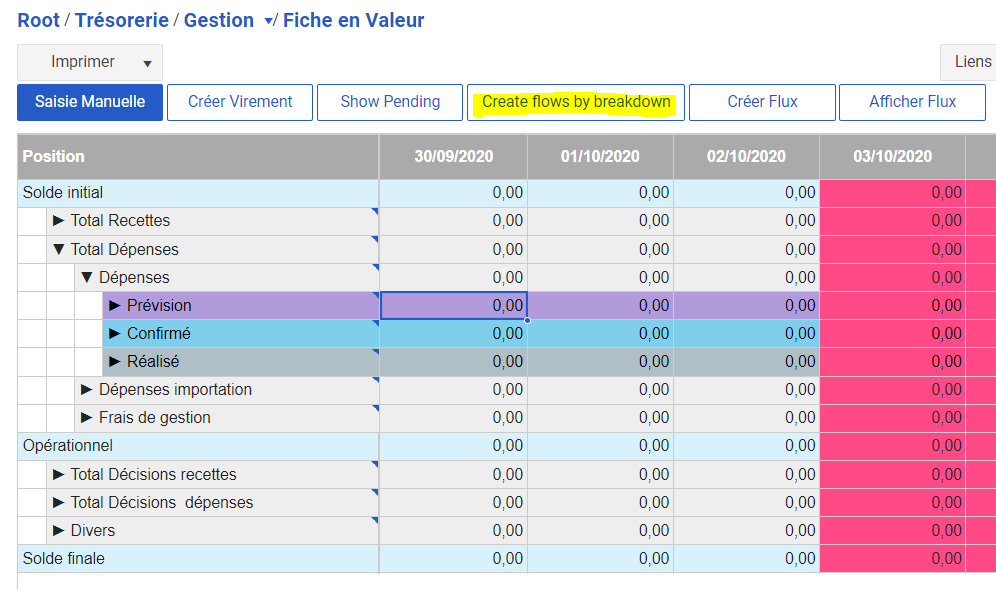
Task: Go to Trésorerie in breadcrumb
Action: (x=122, y=20)
